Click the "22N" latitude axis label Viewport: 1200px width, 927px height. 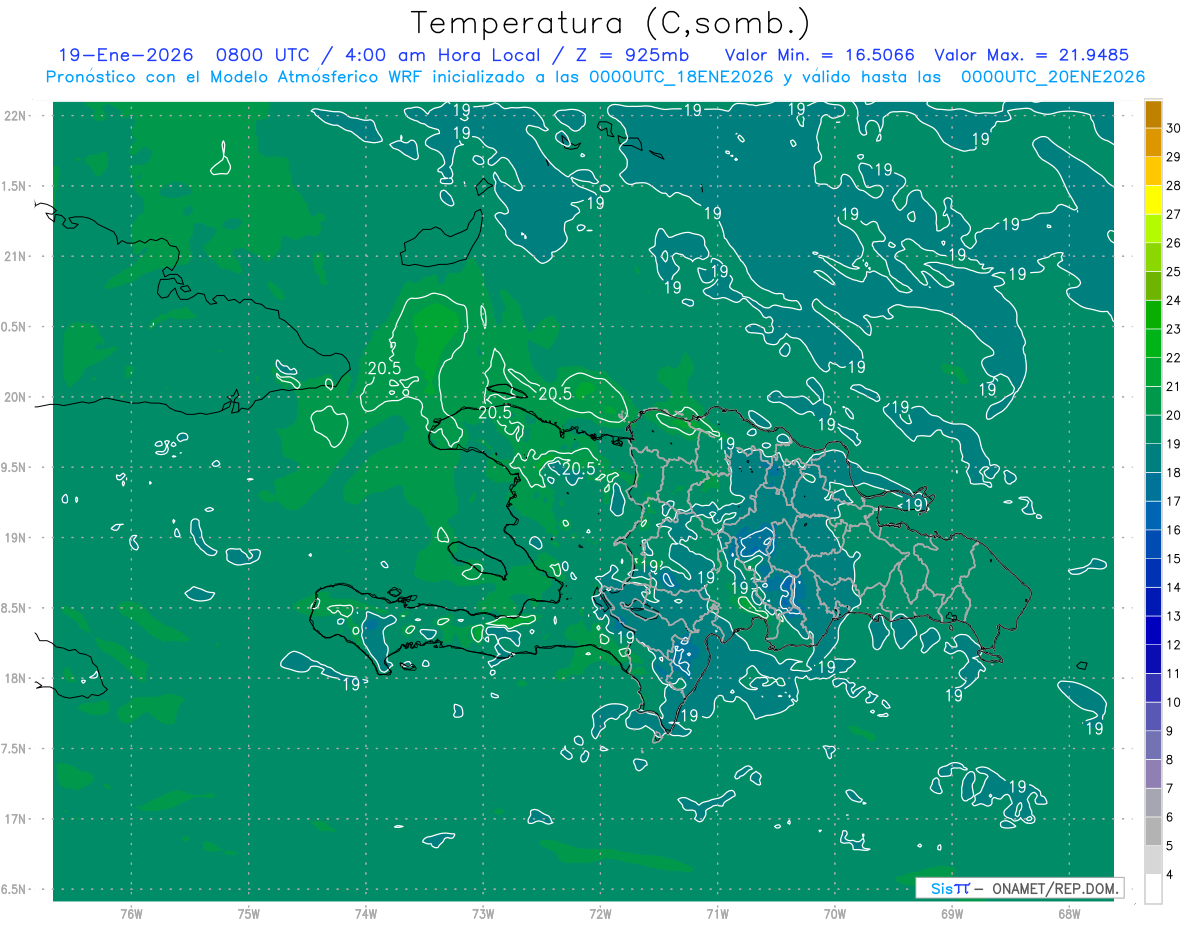point(15,116)
